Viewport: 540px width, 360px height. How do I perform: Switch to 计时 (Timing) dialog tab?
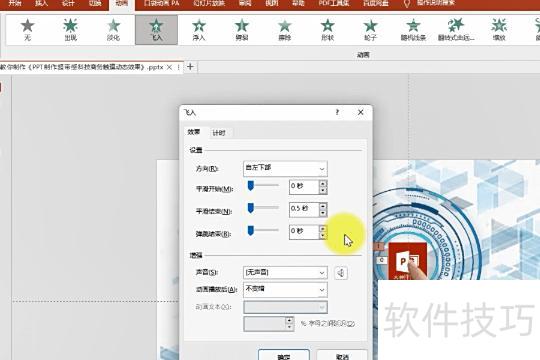point(219,133)
